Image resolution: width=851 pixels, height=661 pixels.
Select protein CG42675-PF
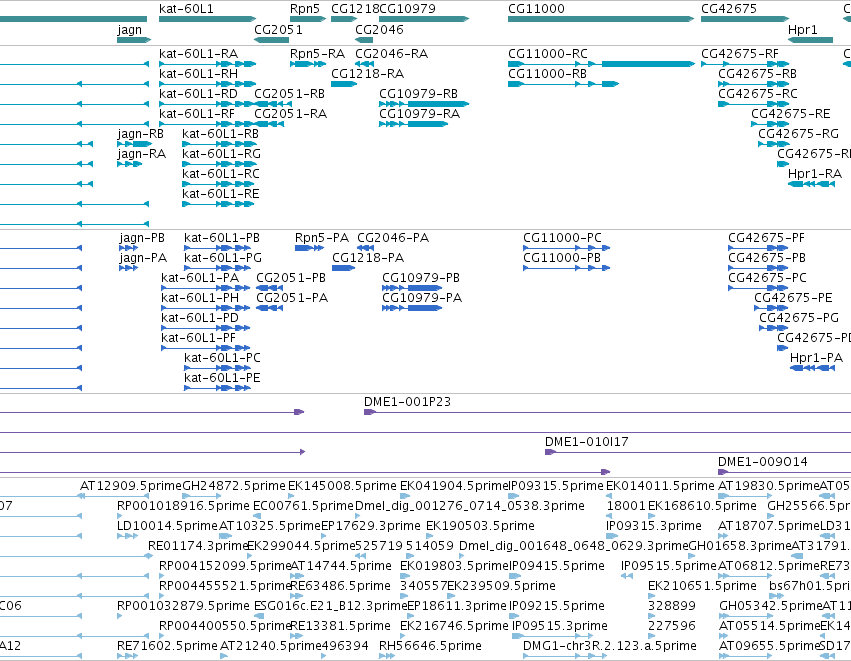pos(767,238)
